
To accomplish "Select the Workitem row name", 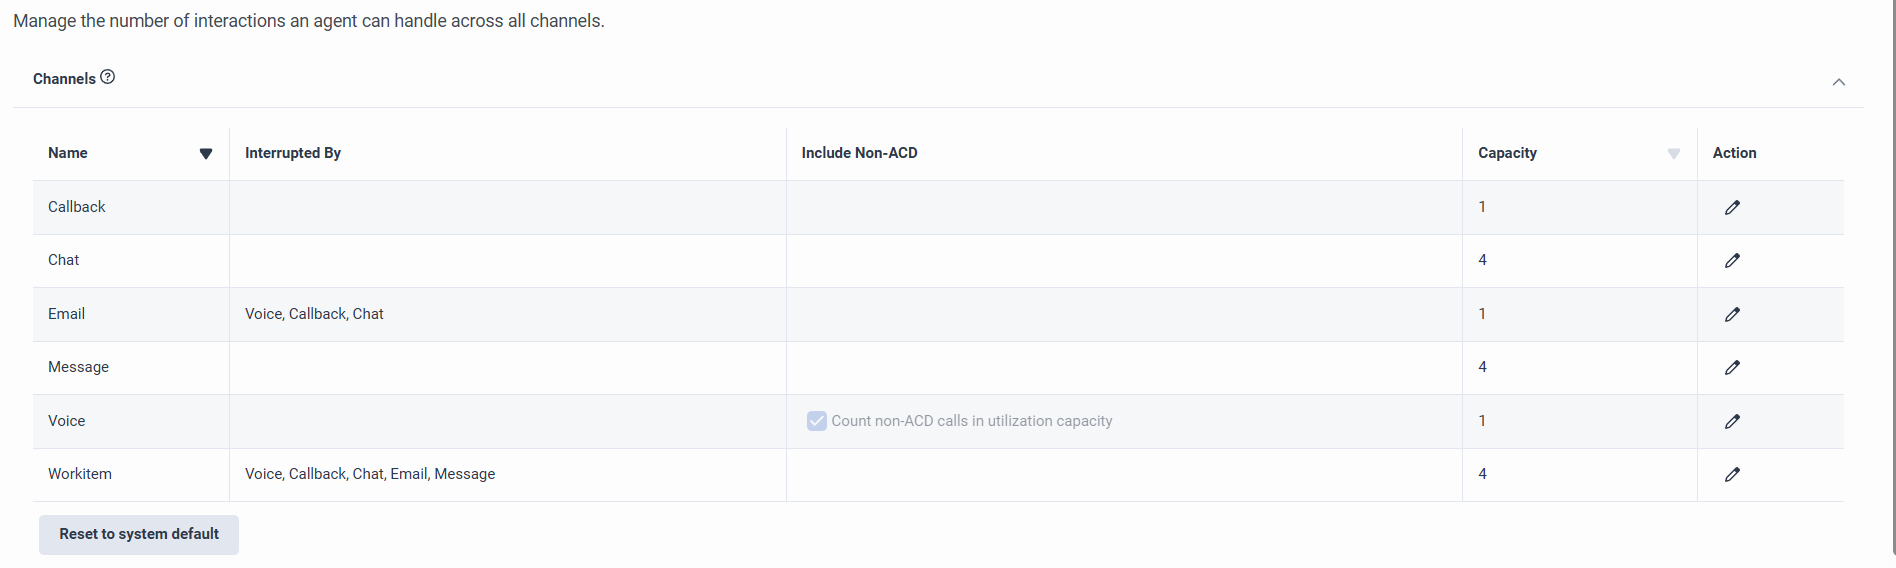I will pos(80,474).
